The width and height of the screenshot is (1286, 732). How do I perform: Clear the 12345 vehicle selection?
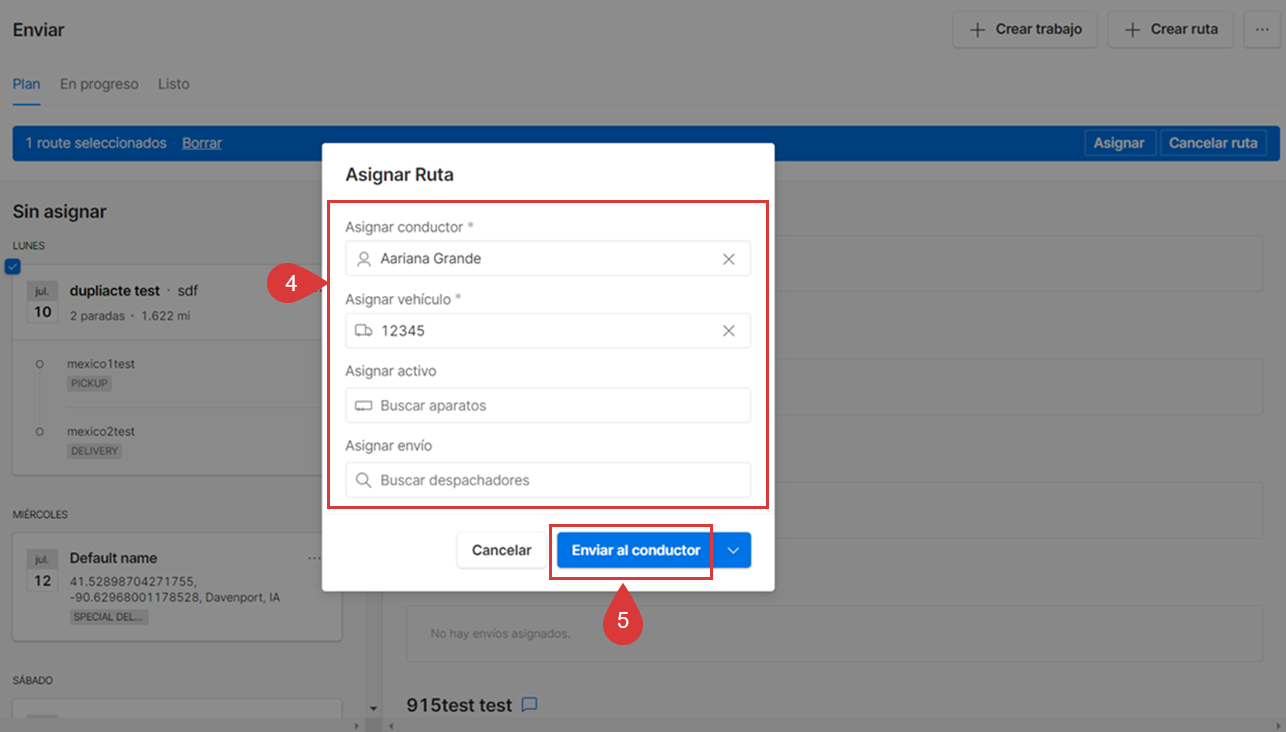pos(728,331)
